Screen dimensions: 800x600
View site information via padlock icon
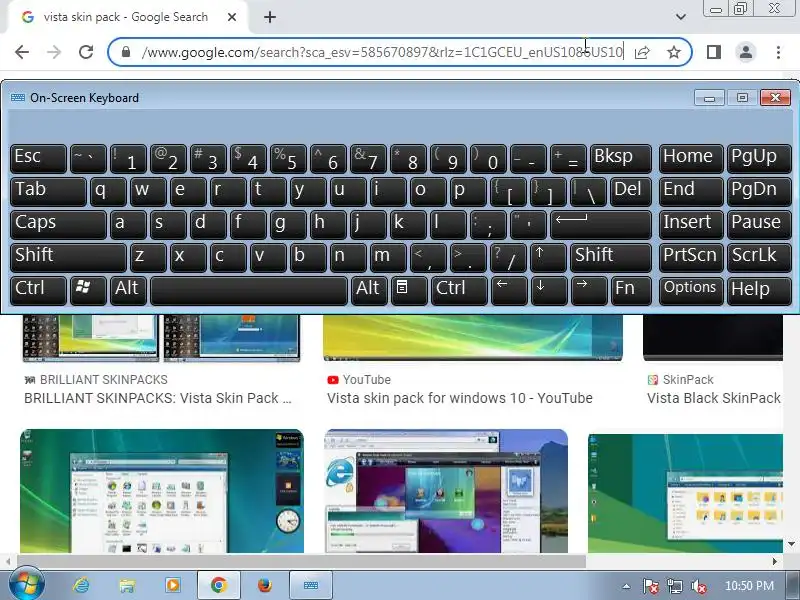pyautogui.click(x=126, y=52)
